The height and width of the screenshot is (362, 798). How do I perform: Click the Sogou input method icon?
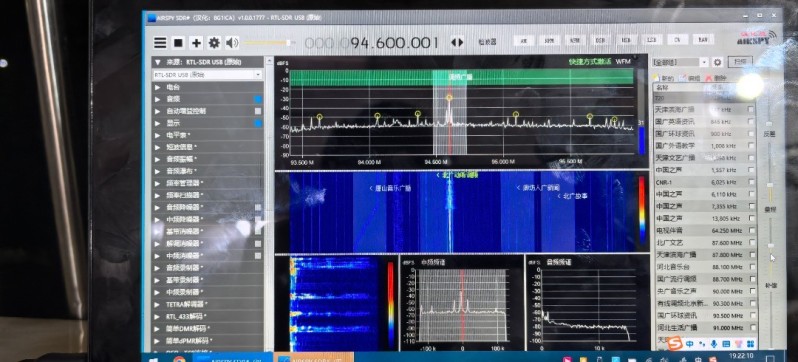pos(675,344)
